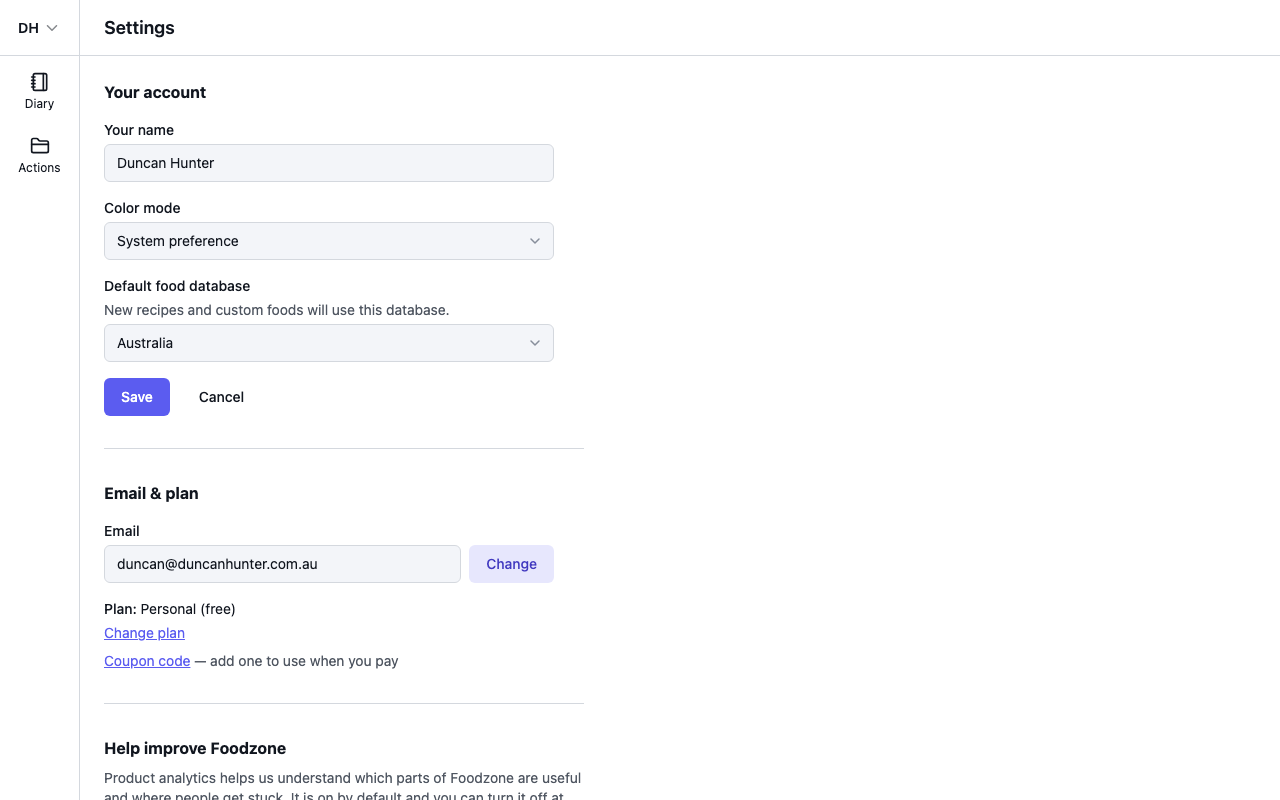
Task: Expand the DH account menu
Action: click(38, 28)
